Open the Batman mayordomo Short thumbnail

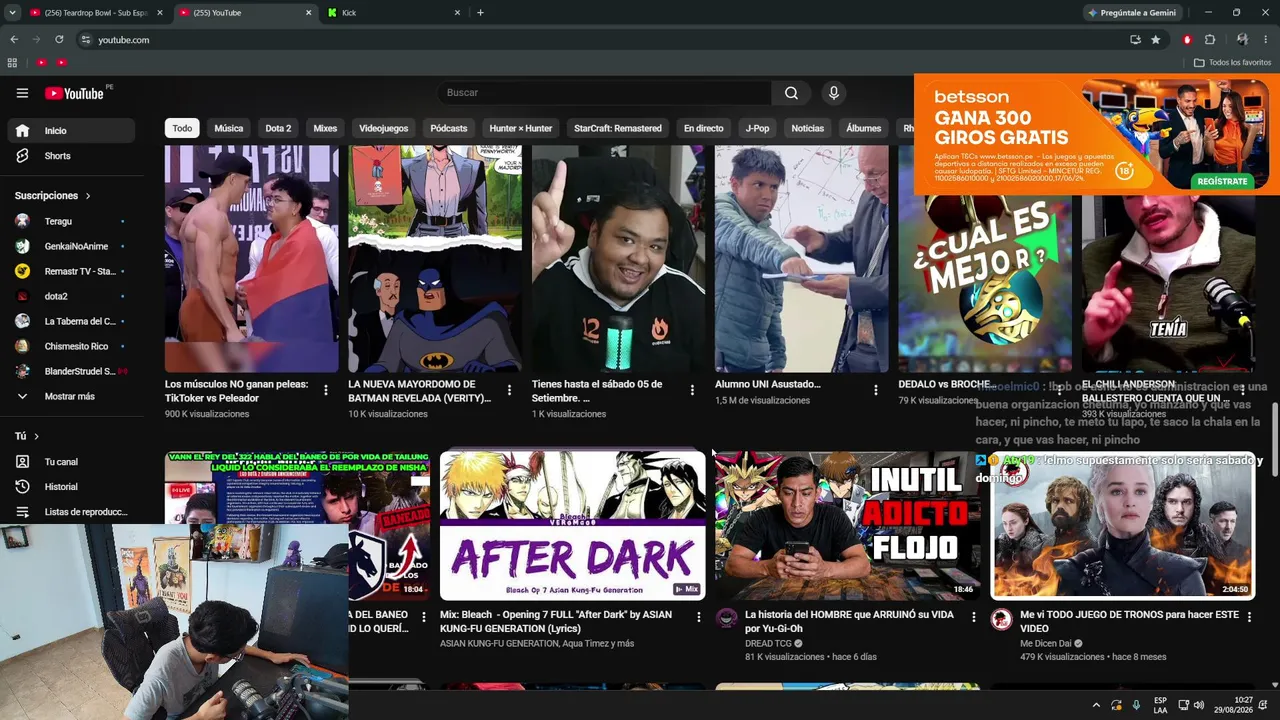pyautogui.click(x=434, y=258)
